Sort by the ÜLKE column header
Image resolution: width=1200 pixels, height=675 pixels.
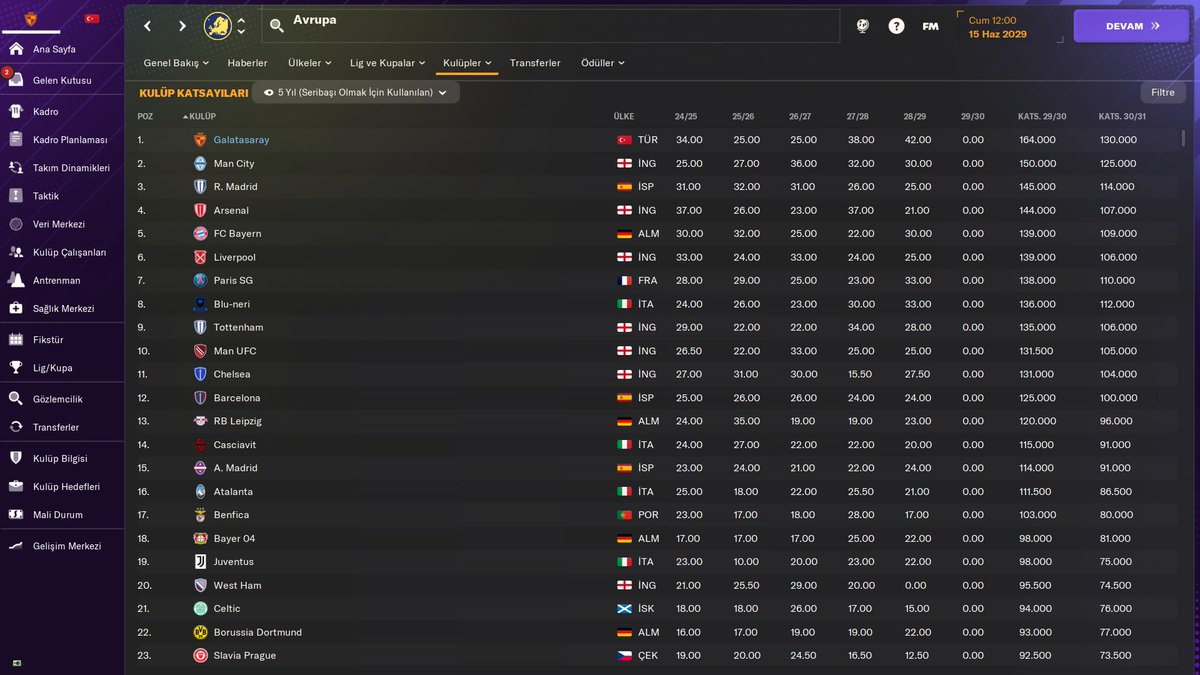[x=624, y=117]
